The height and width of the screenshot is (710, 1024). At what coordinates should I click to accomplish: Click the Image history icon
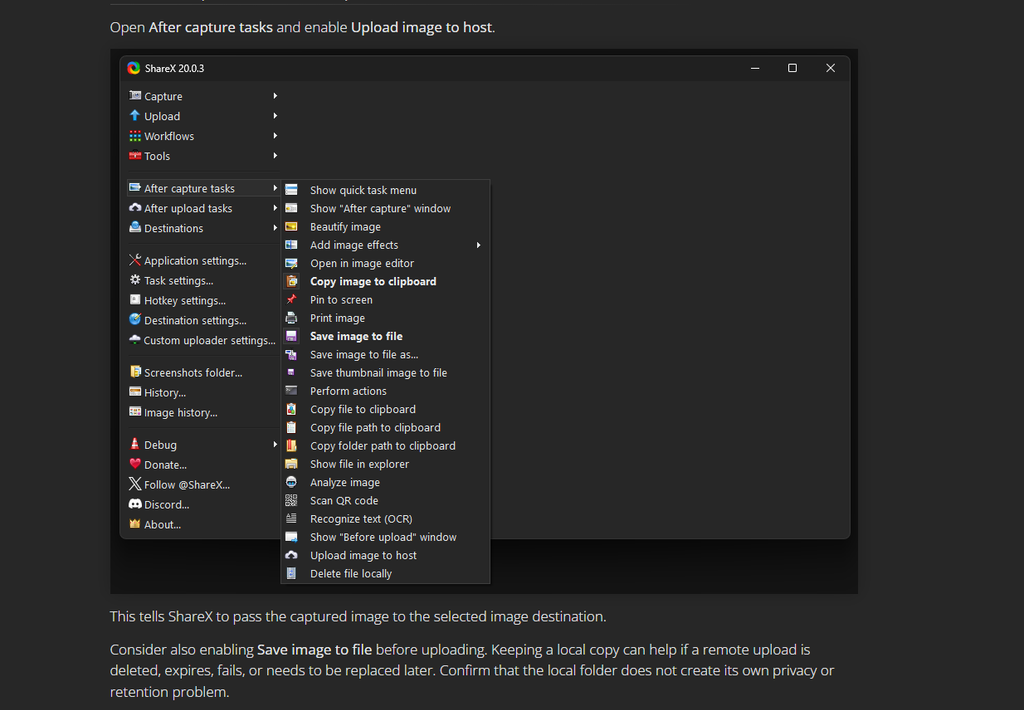135,411
